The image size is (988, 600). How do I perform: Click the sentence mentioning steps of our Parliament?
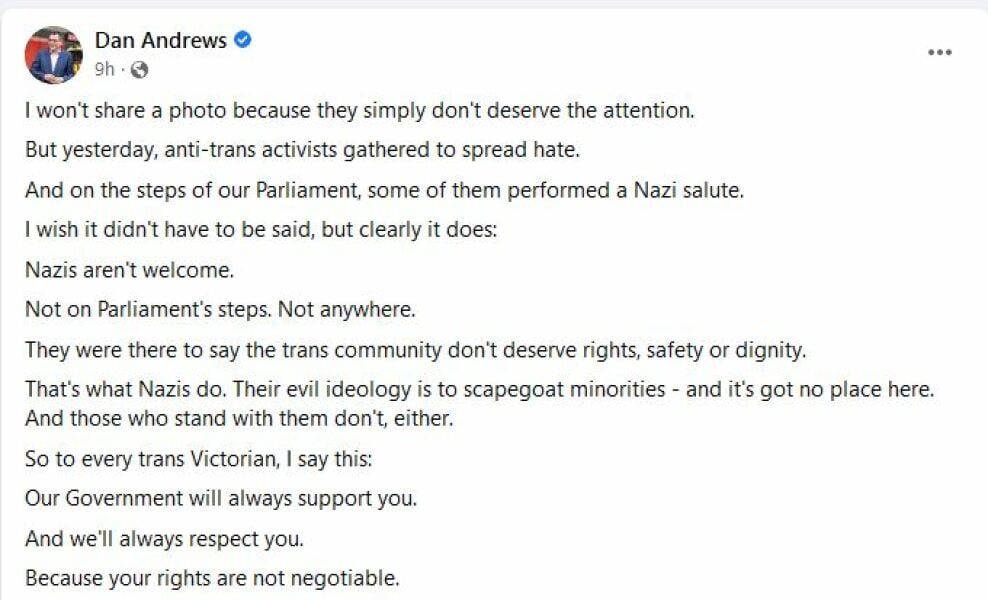(x=384, y=190)
